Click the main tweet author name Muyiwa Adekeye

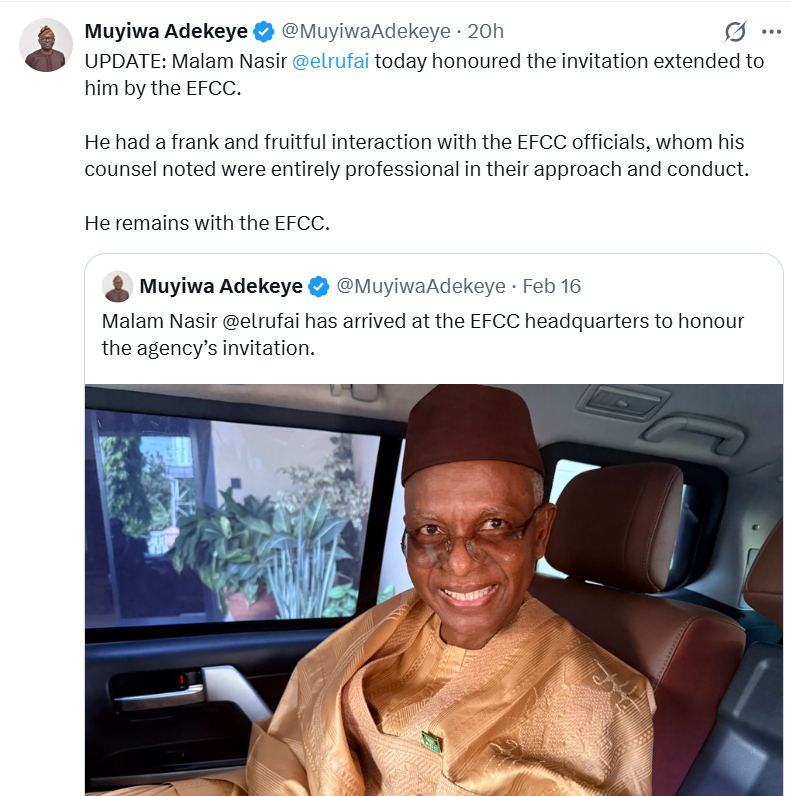click(x=166, y=32)
